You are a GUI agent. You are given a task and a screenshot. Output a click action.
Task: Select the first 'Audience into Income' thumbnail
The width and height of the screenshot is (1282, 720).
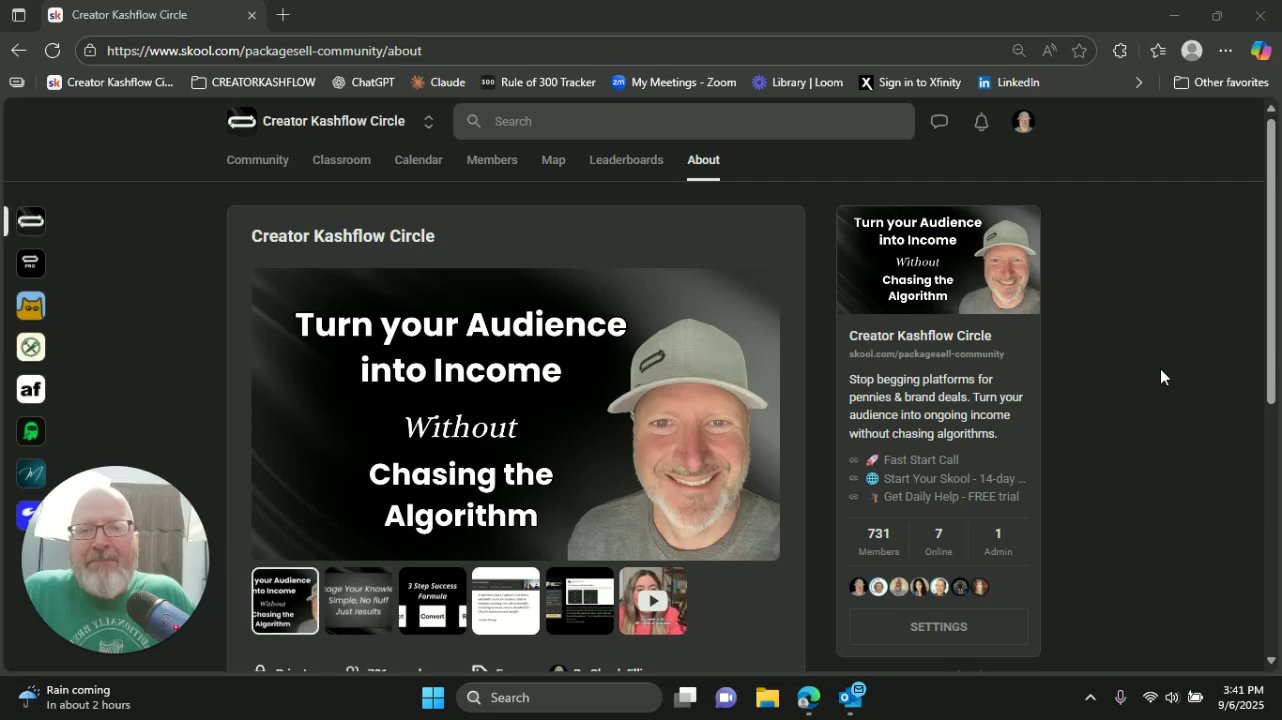click(285, 601)
